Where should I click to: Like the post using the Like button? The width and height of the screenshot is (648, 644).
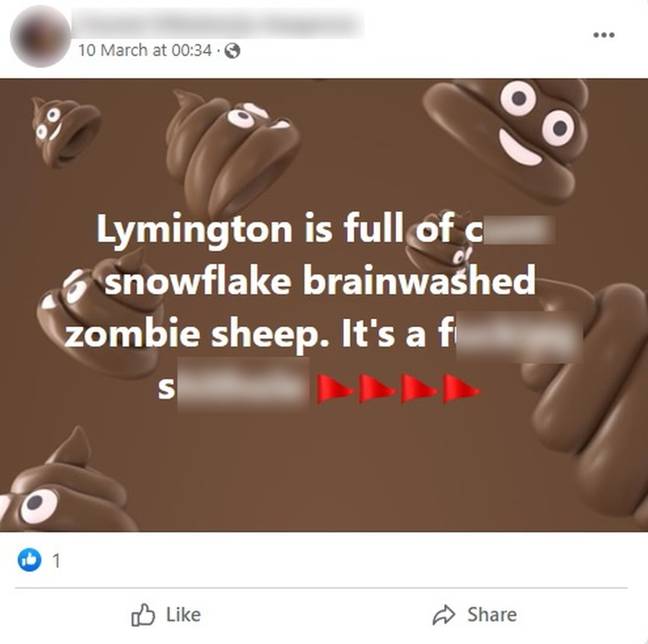click(166, 615)
